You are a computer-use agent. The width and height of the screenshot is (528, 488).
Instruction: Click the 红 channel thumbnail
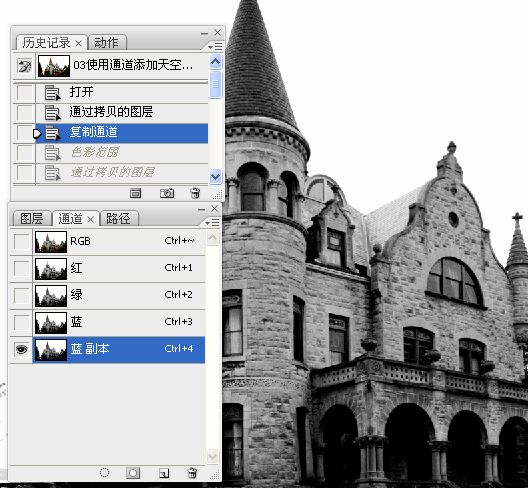[x=51, y=269]
